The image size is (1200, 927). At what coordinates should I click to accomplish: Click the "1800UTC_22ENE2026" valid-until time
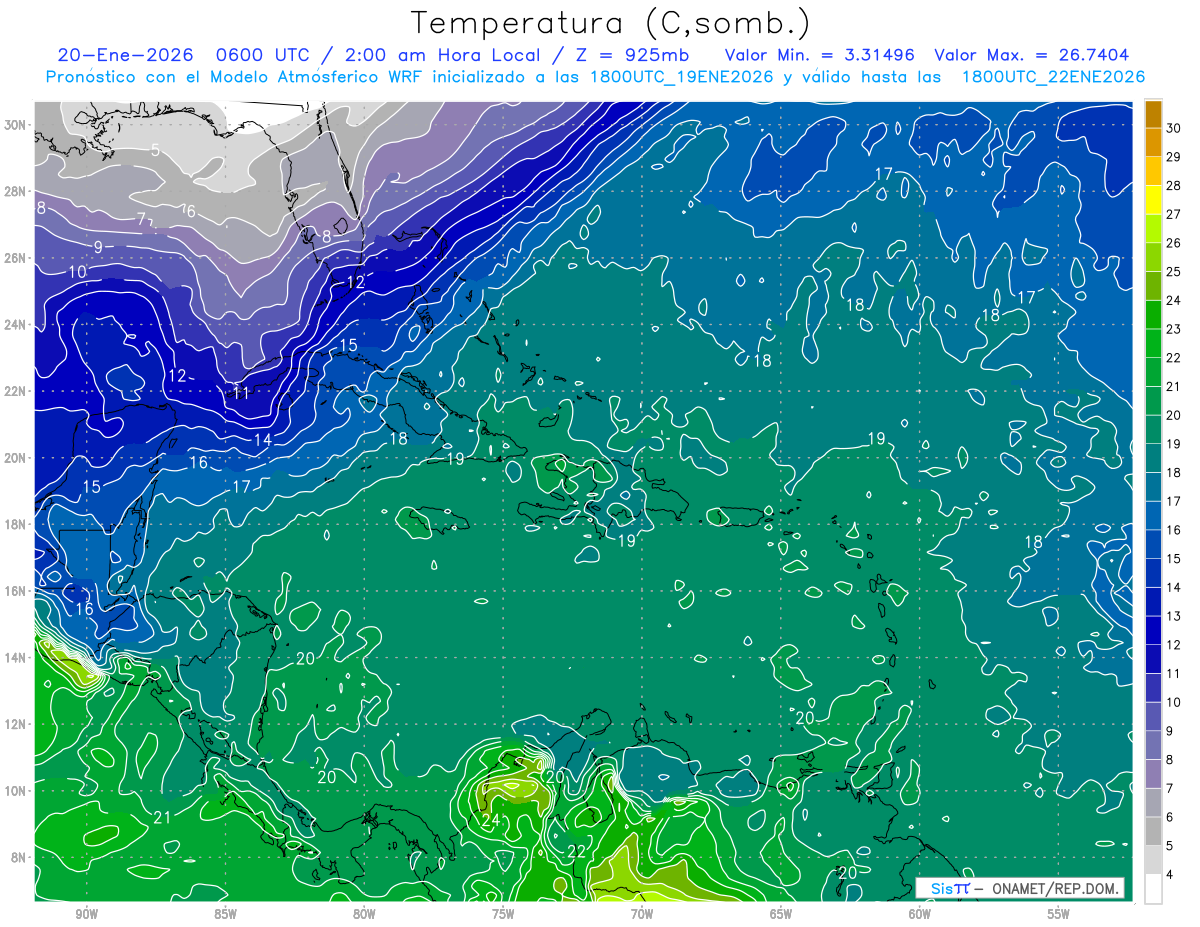point(1053,77)
